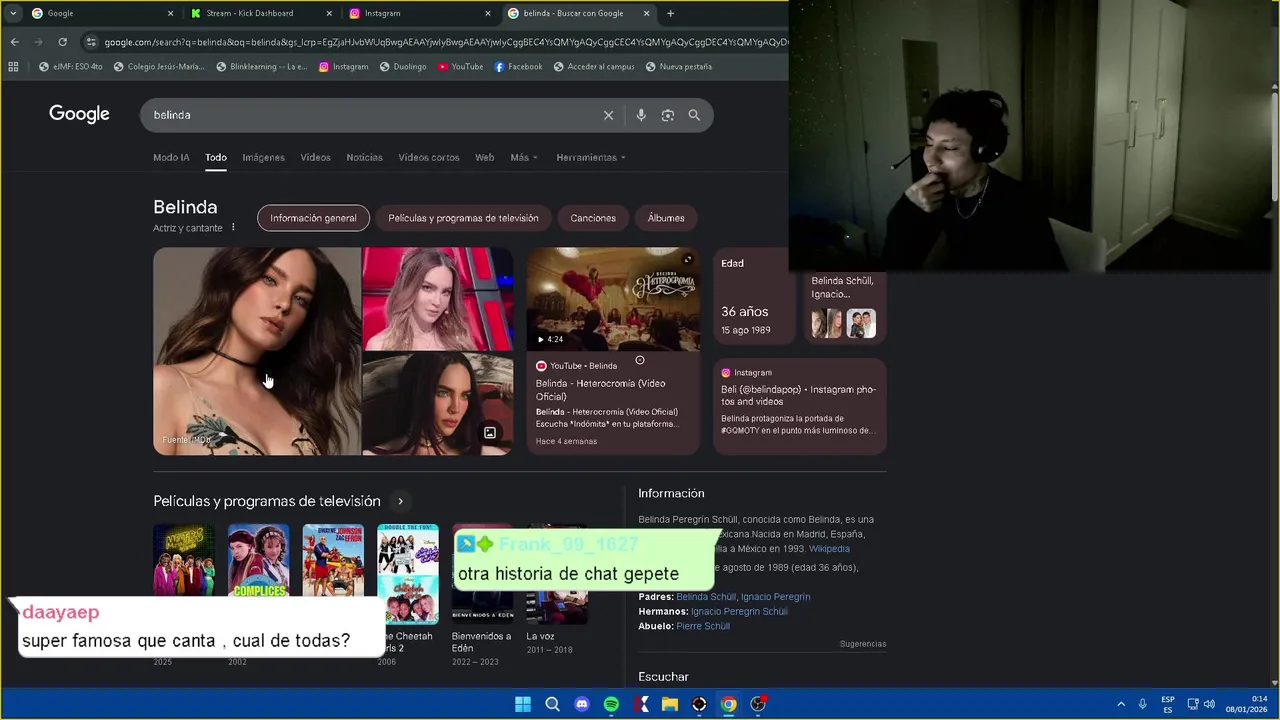This screenshot has width=1280, height=720.
Task: Open the Facebook bookmark
Action: (518, 67)
